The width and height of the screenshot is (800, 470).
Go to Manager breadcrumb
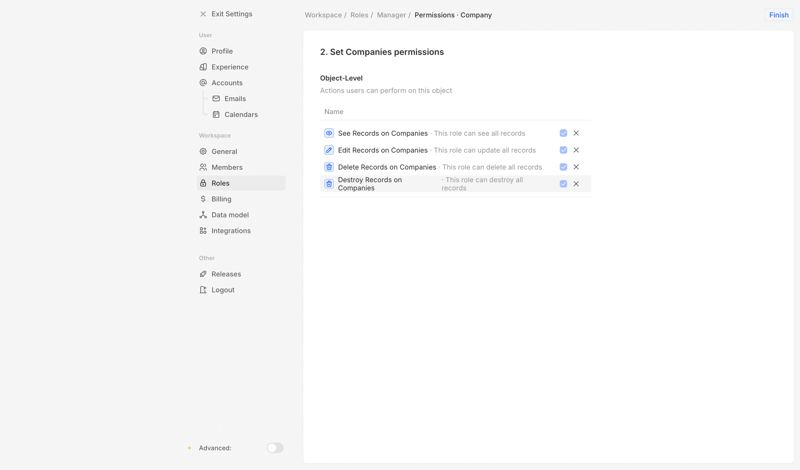(x=391, y=15)
